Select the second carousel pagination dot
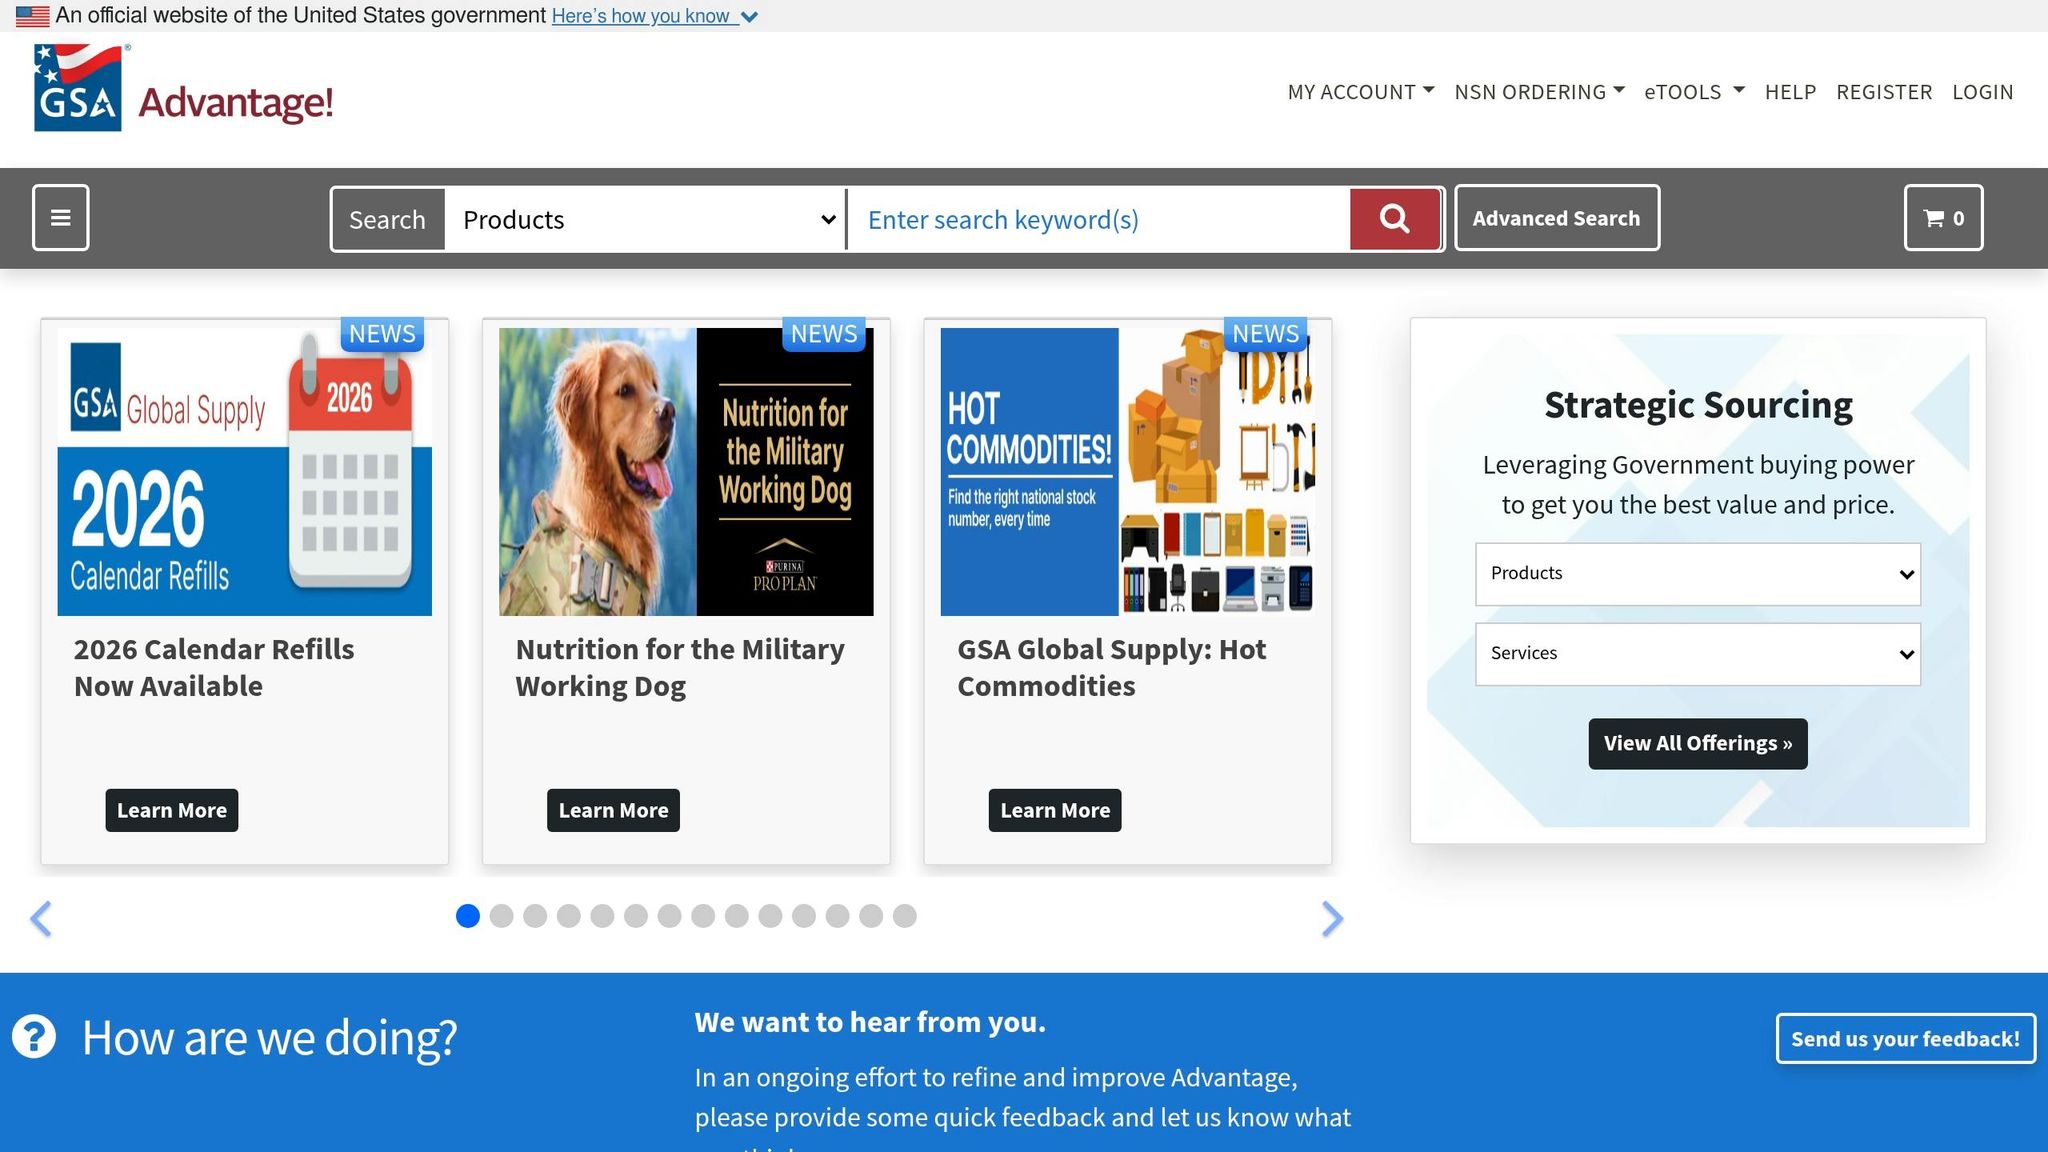This screenshot has height=1152, width=2048. tap(501, 916)
